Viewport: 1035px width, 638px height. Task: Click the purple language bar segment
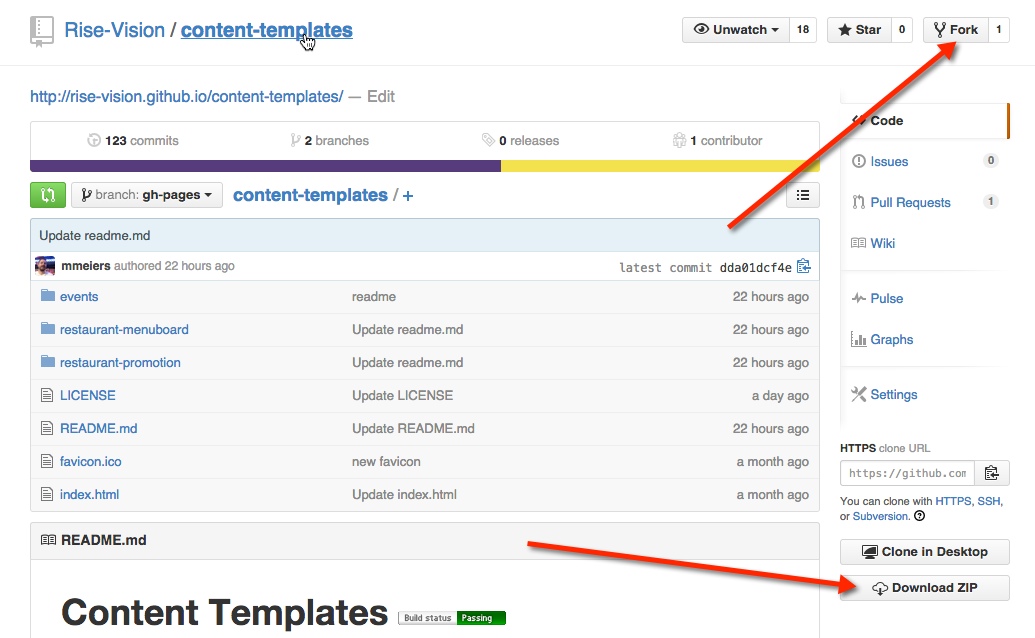[x=265, y=166]
